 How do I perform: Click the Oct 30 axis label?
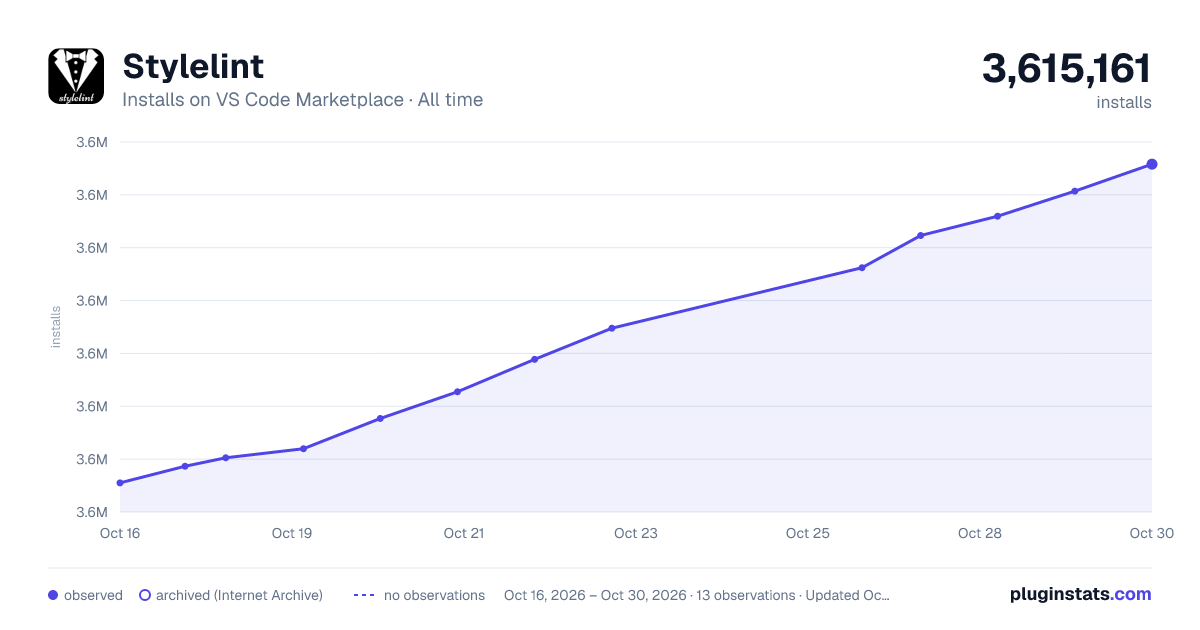click(x=1151, y=533)
